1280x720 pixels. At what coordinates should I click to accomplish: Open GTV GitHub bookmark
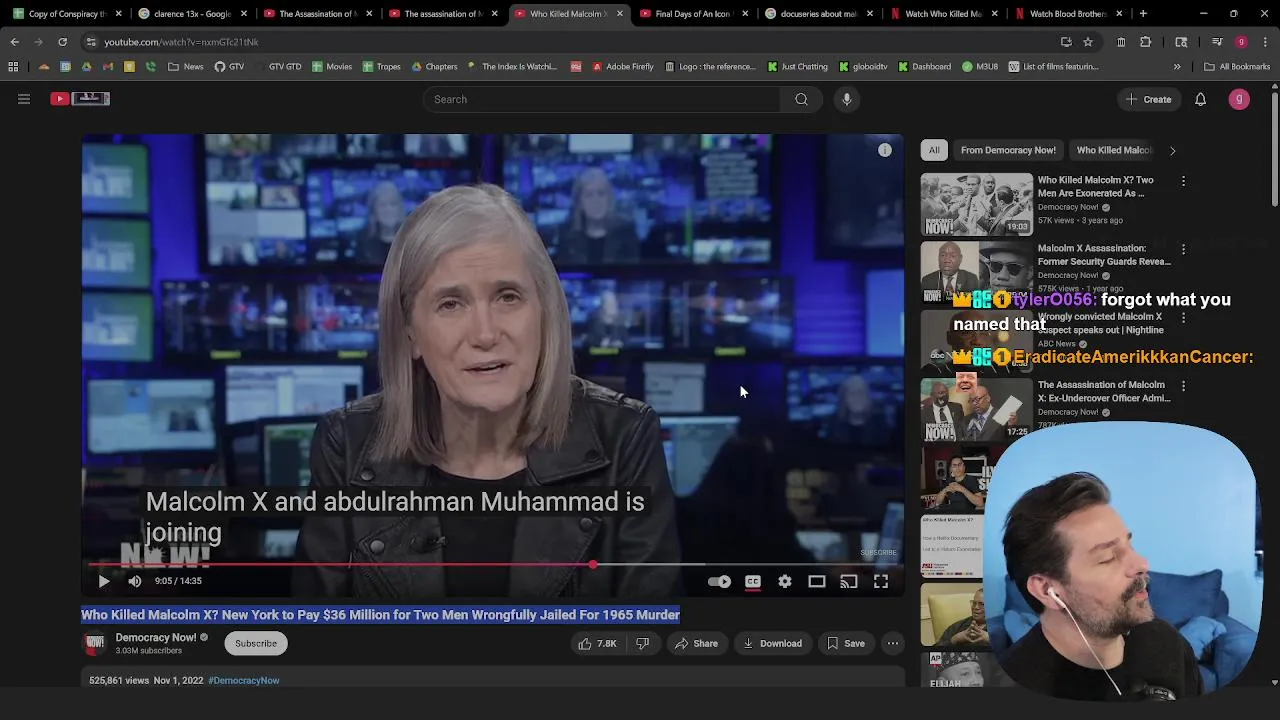(x=229, y=67)
